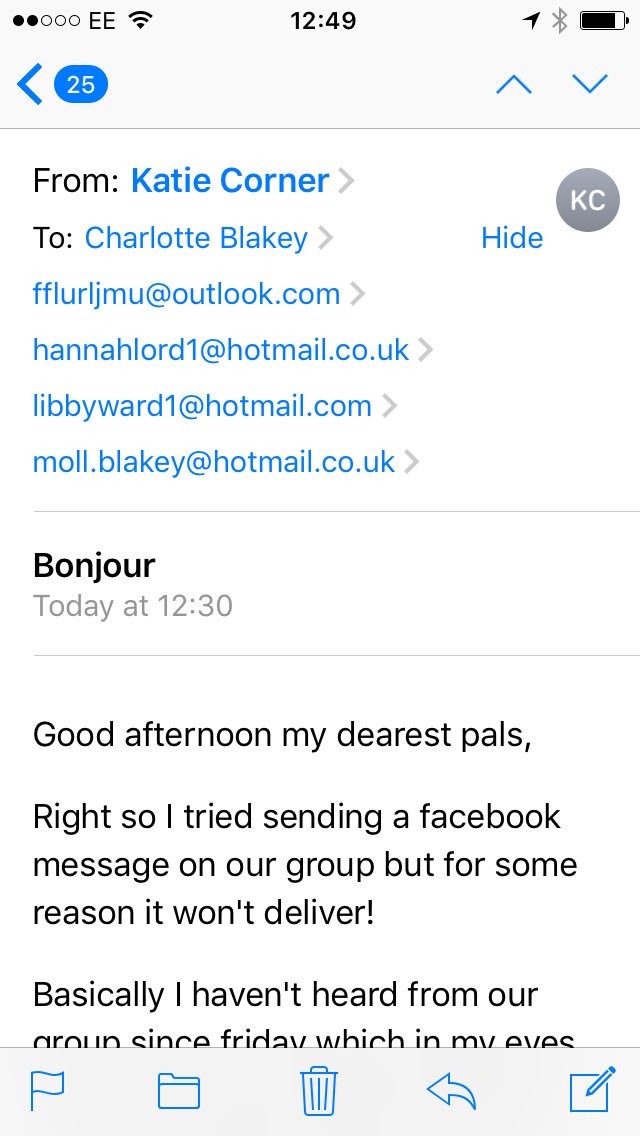Delete email with trash icon
Image resolution: width=640 pixels, height=1136 pixels.
[x=319, y=1090]
